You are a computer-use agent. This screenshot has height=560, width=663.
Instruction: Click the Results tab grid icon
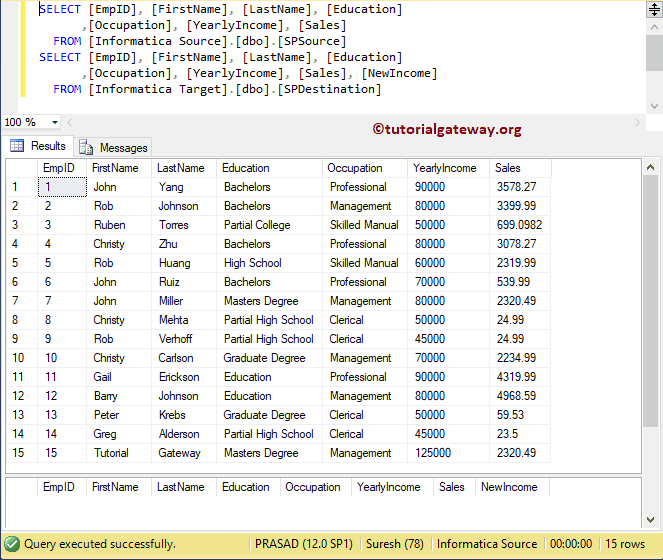click(17, 146)
